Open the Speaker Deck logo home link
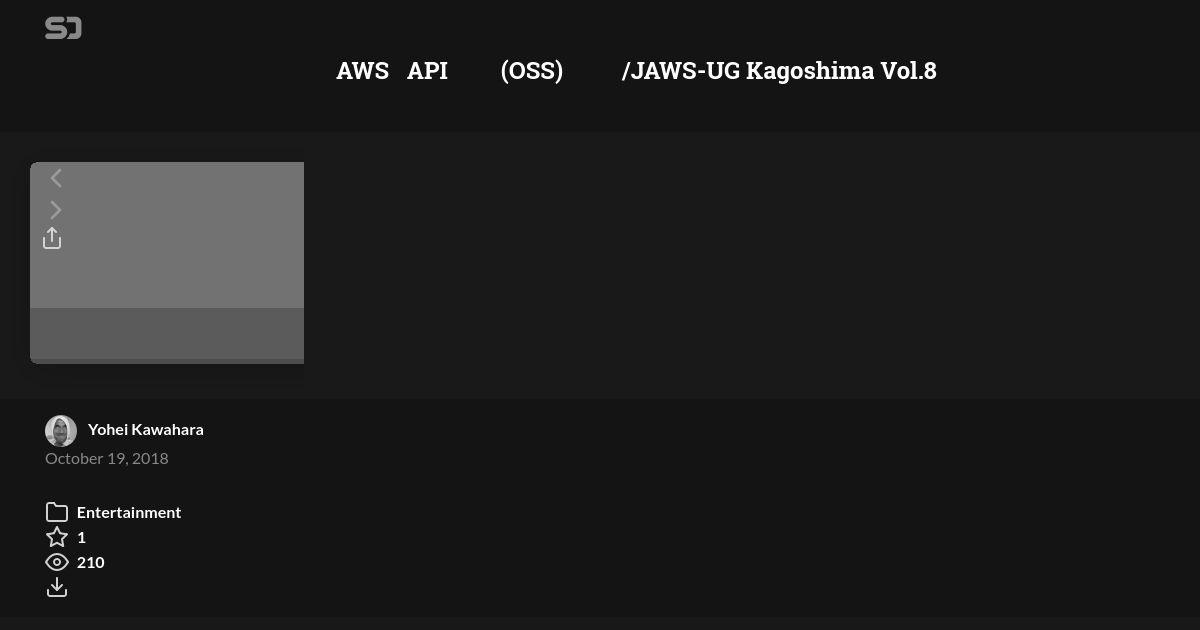 coord(63,29)
